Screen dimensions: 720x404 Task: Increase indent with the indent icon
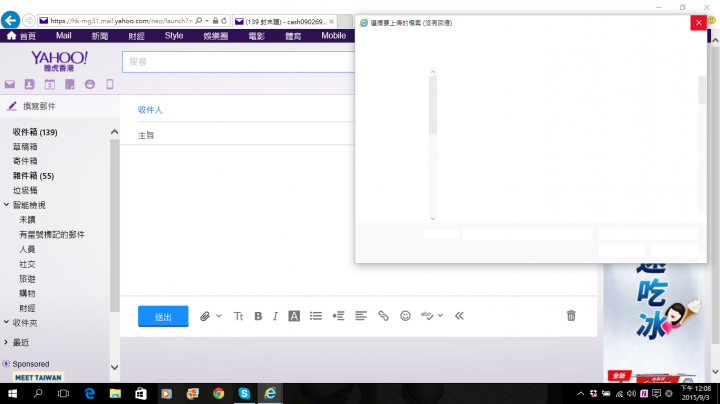(x=338, y=316)
